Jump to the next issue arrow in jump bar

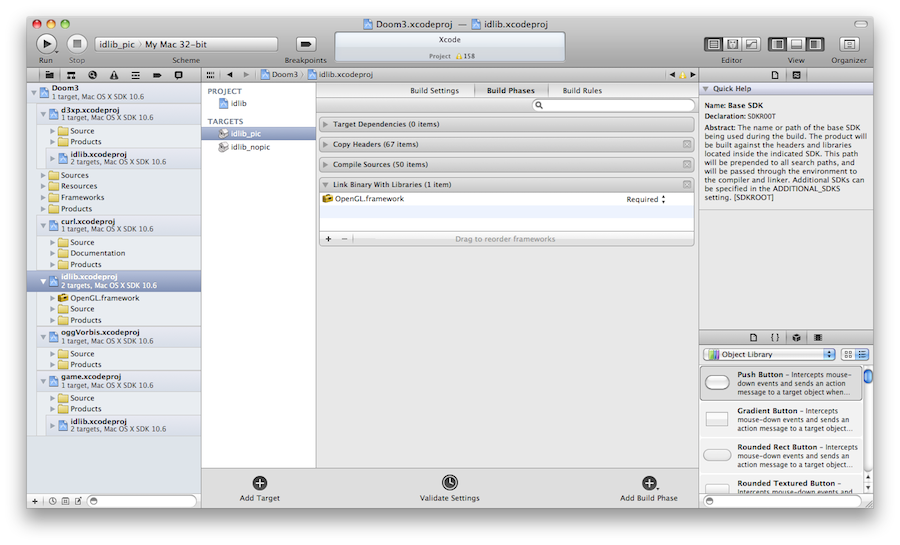(693, 75)
